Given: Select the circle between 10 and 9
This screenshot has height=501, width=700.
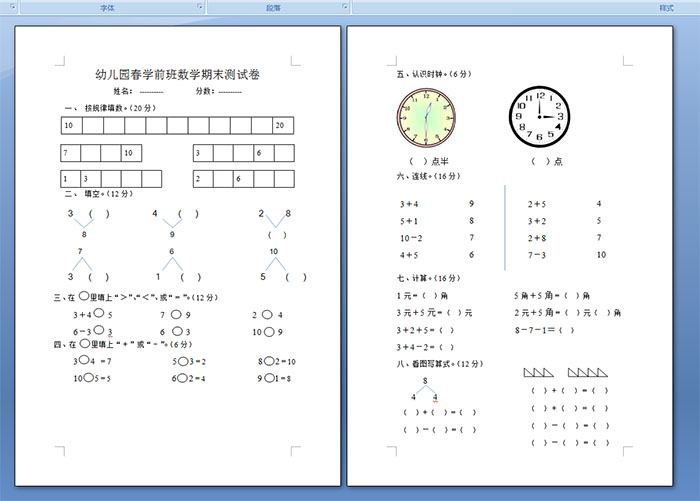Looking at the screenshot, I should coord(269,332).
